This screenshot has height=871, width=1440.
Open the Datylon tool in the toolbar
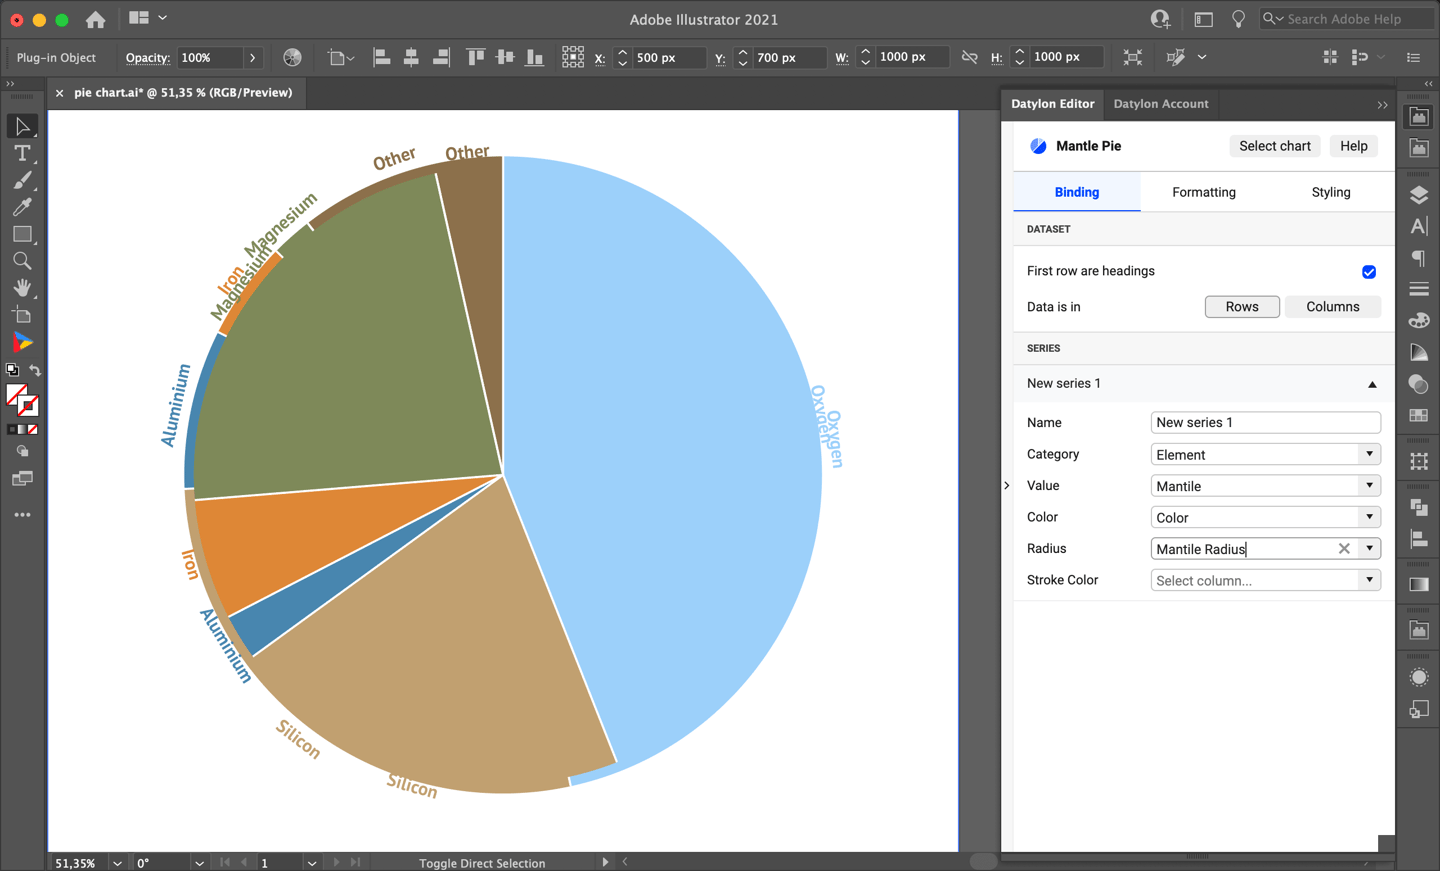(21, 342)
